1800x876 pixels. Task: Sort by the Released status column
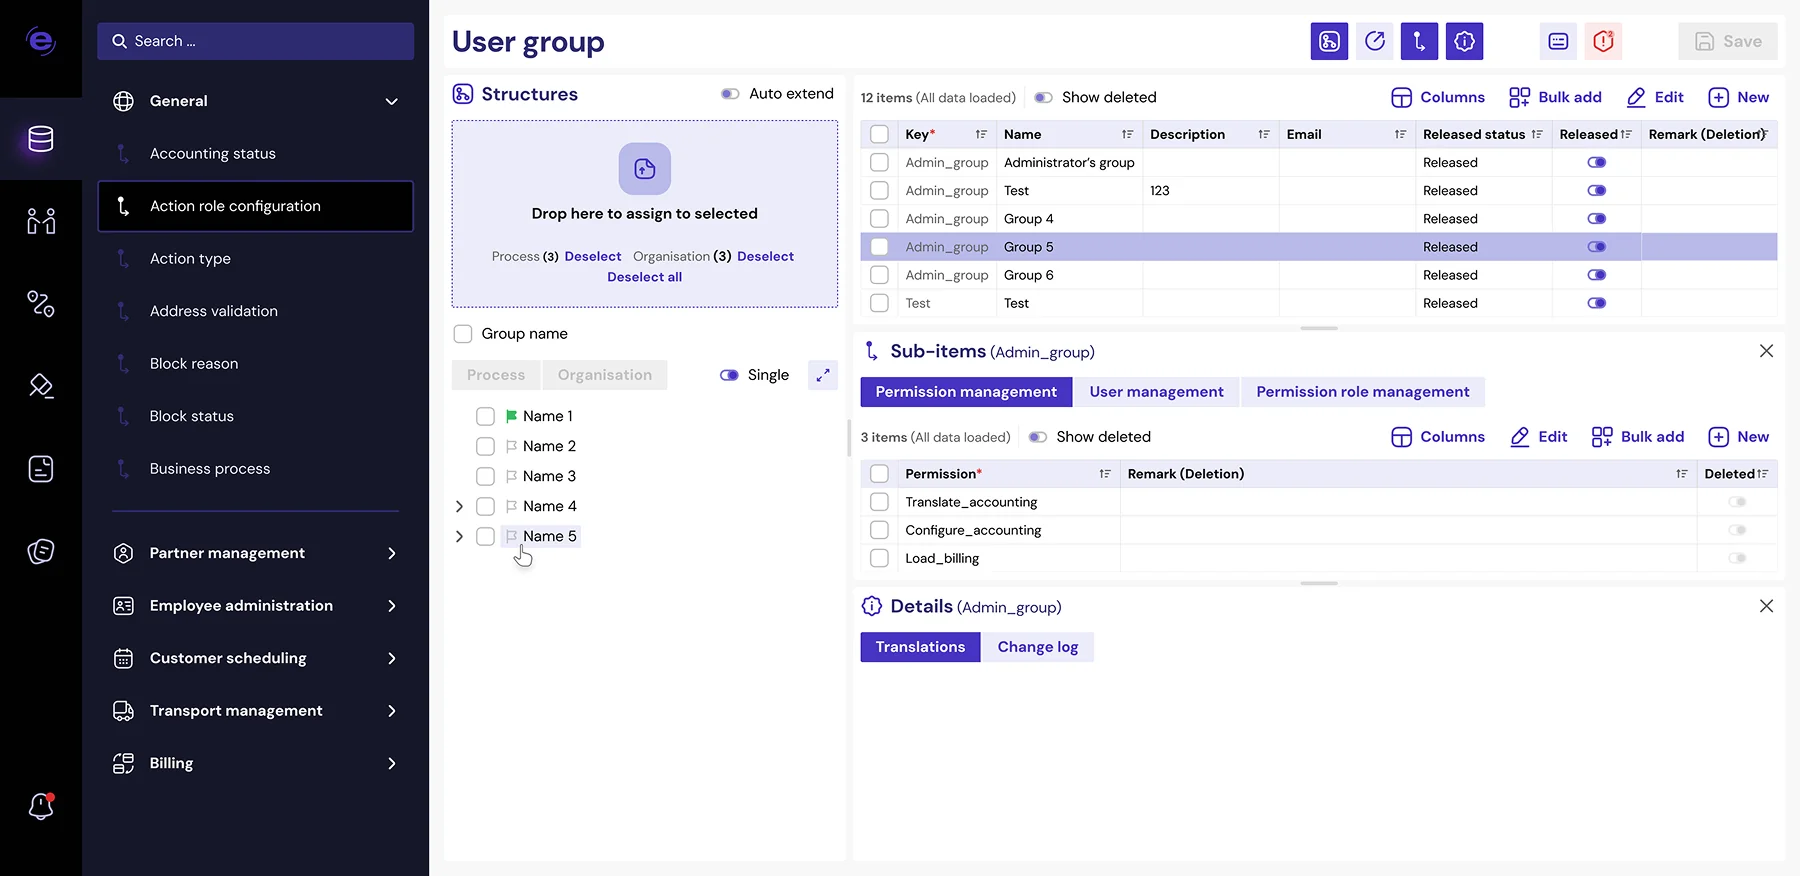tap(1537, 134)
